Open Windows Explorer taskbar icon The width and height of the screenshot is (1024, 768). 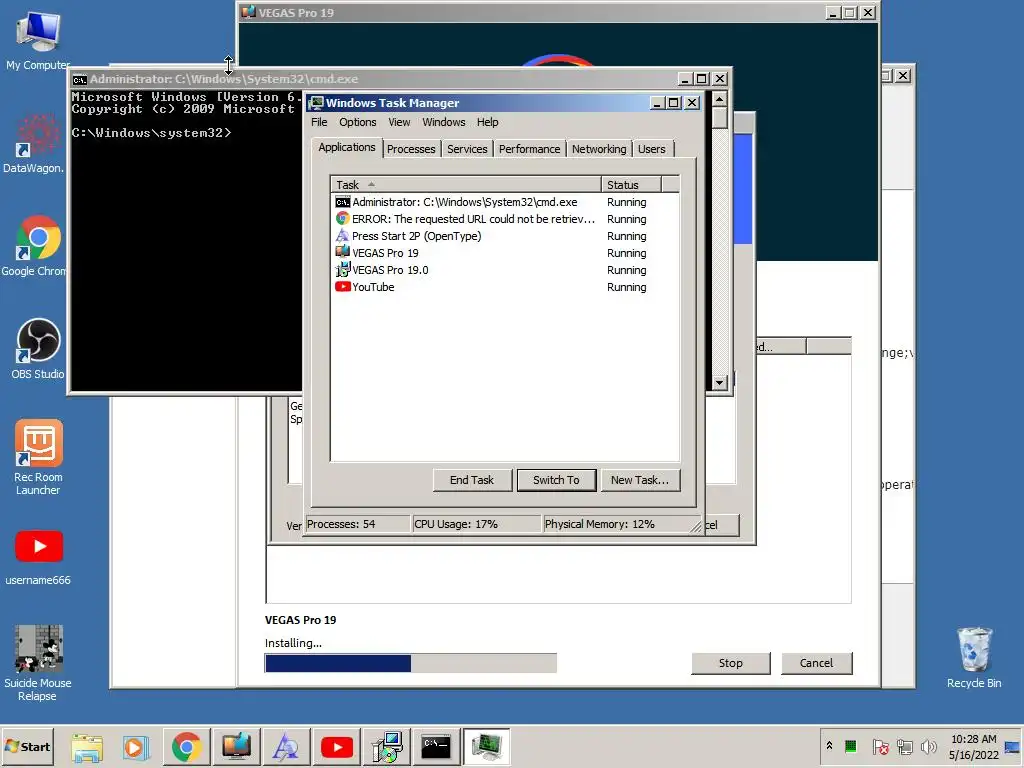click(x=87, y=747)
